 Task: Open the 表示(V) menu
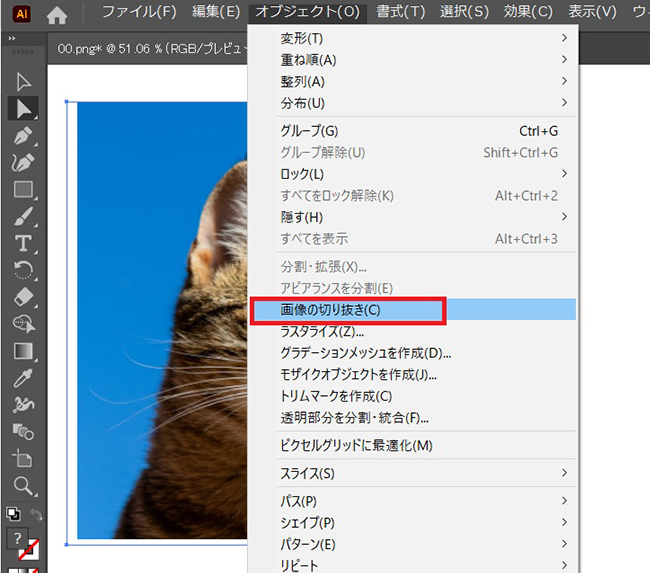[592, 12]
